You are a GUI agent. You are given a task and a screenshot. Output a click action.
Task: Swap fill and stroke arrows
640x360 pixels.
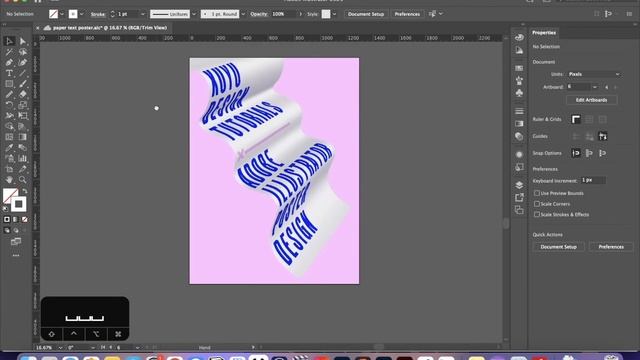pos(24,191)
